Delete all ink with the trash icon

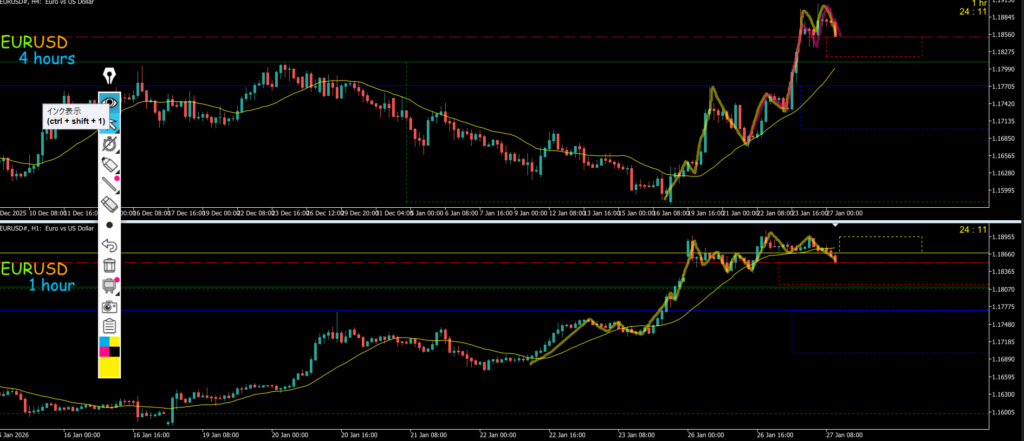tap(110, 265)
